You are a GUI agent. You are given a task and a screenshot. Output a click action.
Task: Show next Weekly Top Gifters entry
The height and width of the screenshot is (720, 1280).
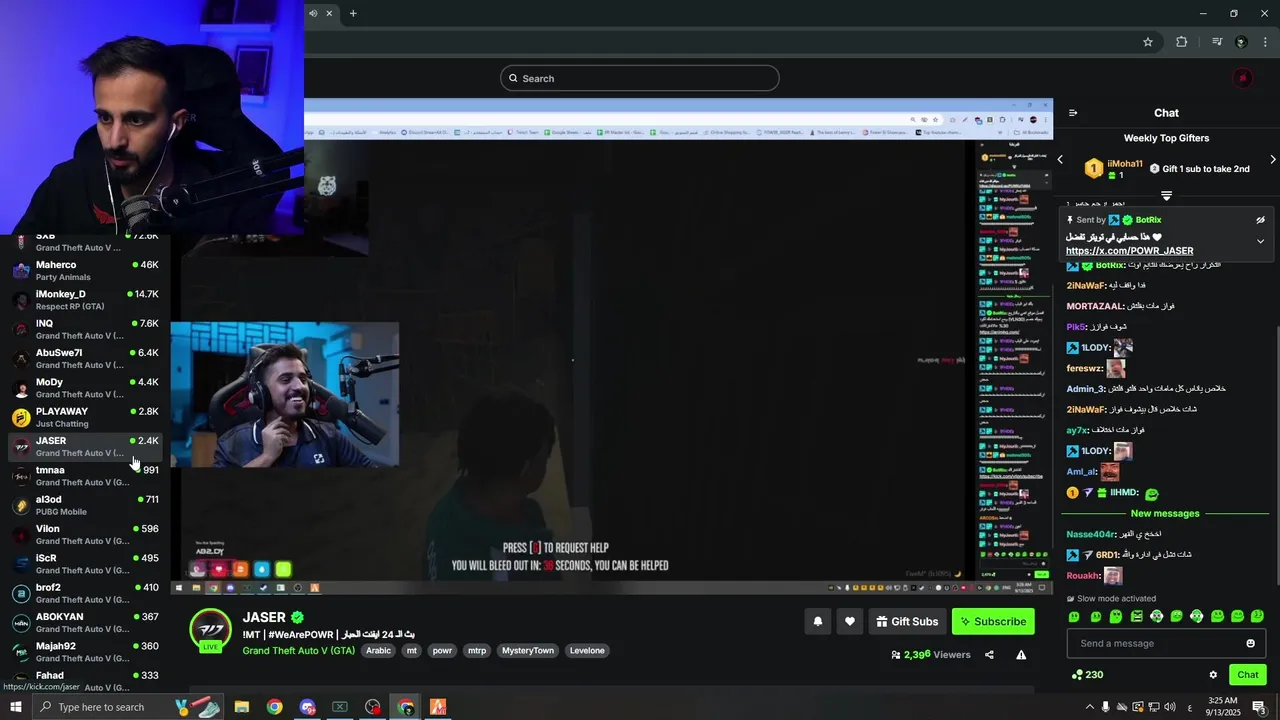pyautogui.click(x=1272, y=160)
